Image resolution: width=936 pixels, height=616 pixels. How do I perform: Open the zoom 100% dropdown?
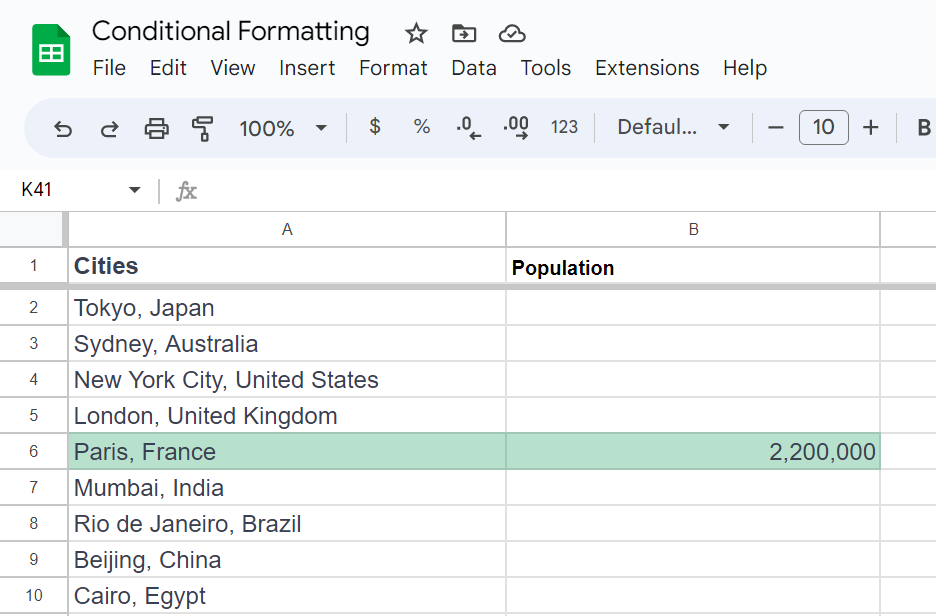(283, 128)
